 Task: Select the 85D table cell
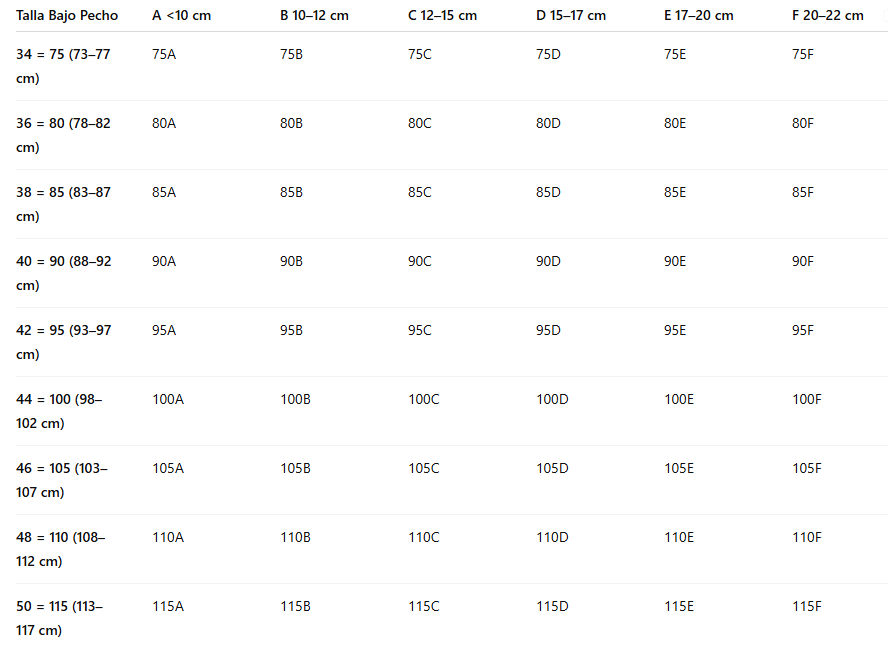549,192
